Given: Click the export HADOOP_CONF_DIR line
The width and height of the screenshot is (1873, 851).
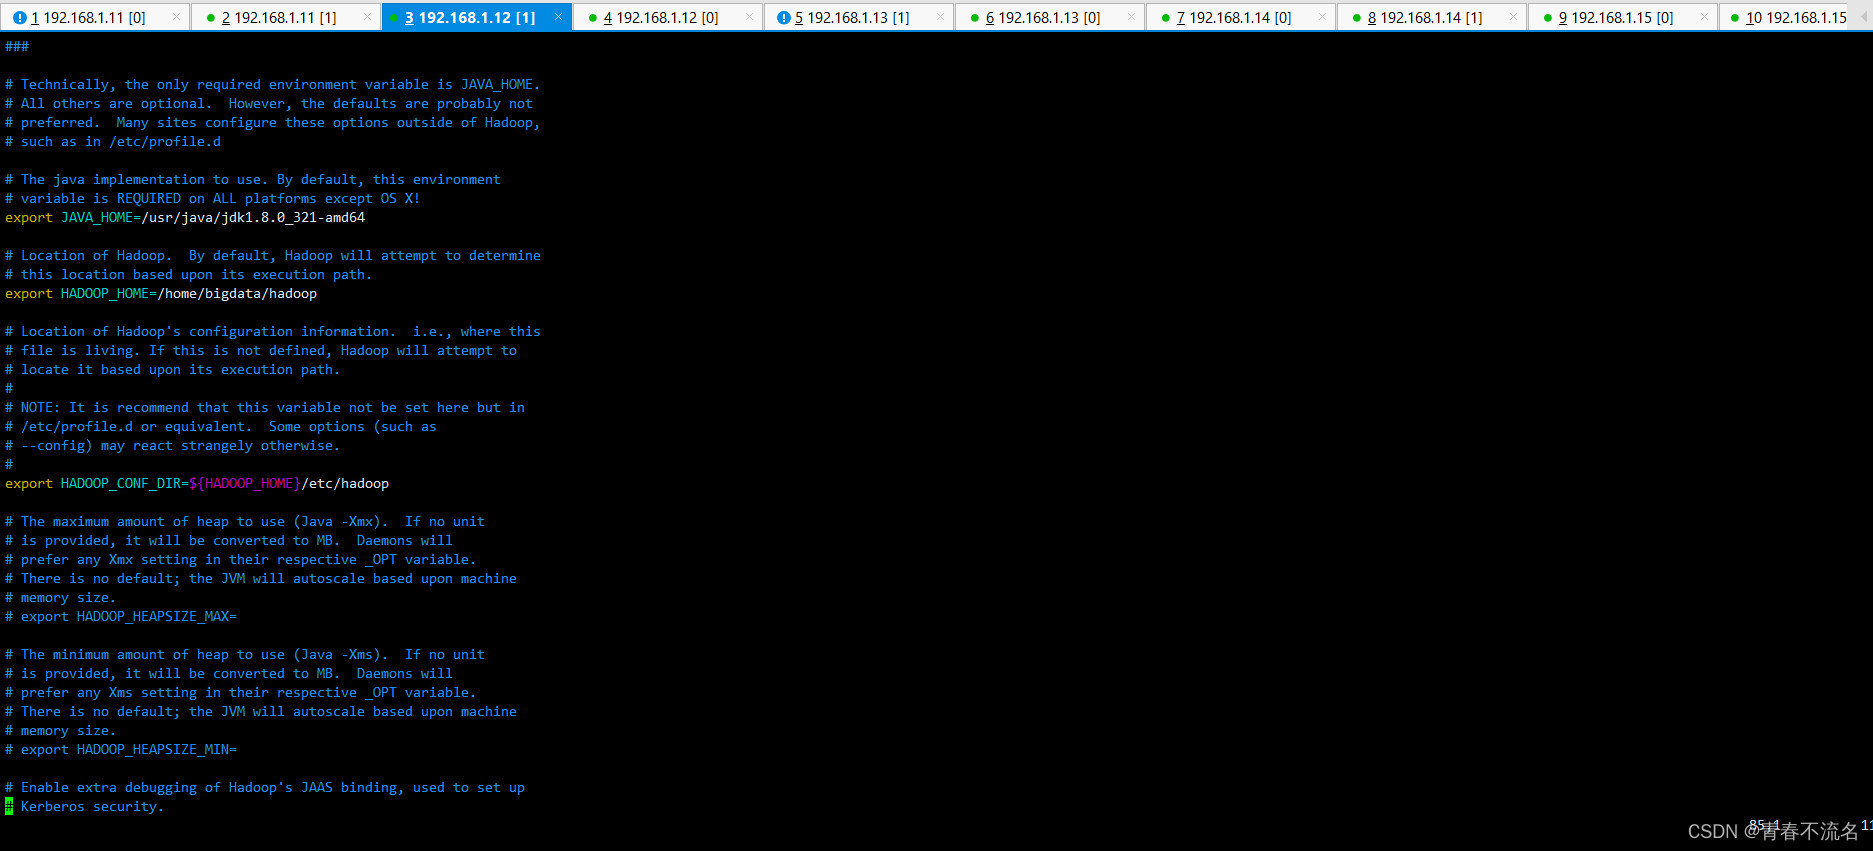Looking at the screenshot, I should (x=197, y=483).
